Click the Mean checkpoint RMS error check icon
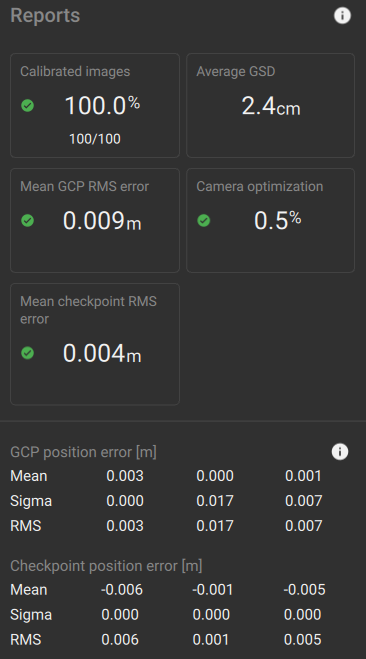Image resolution: width=366 pixels, height=659 pixels. point(28,353)
